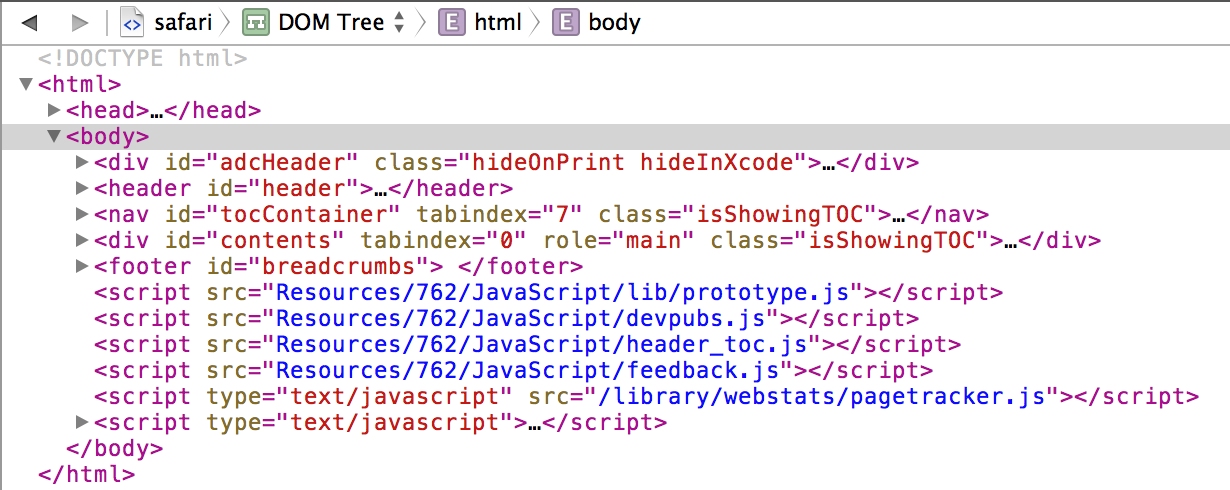1230x490 pixels.
Task: Select the DOCTYPE html line
Action: [x=142, y=59]
